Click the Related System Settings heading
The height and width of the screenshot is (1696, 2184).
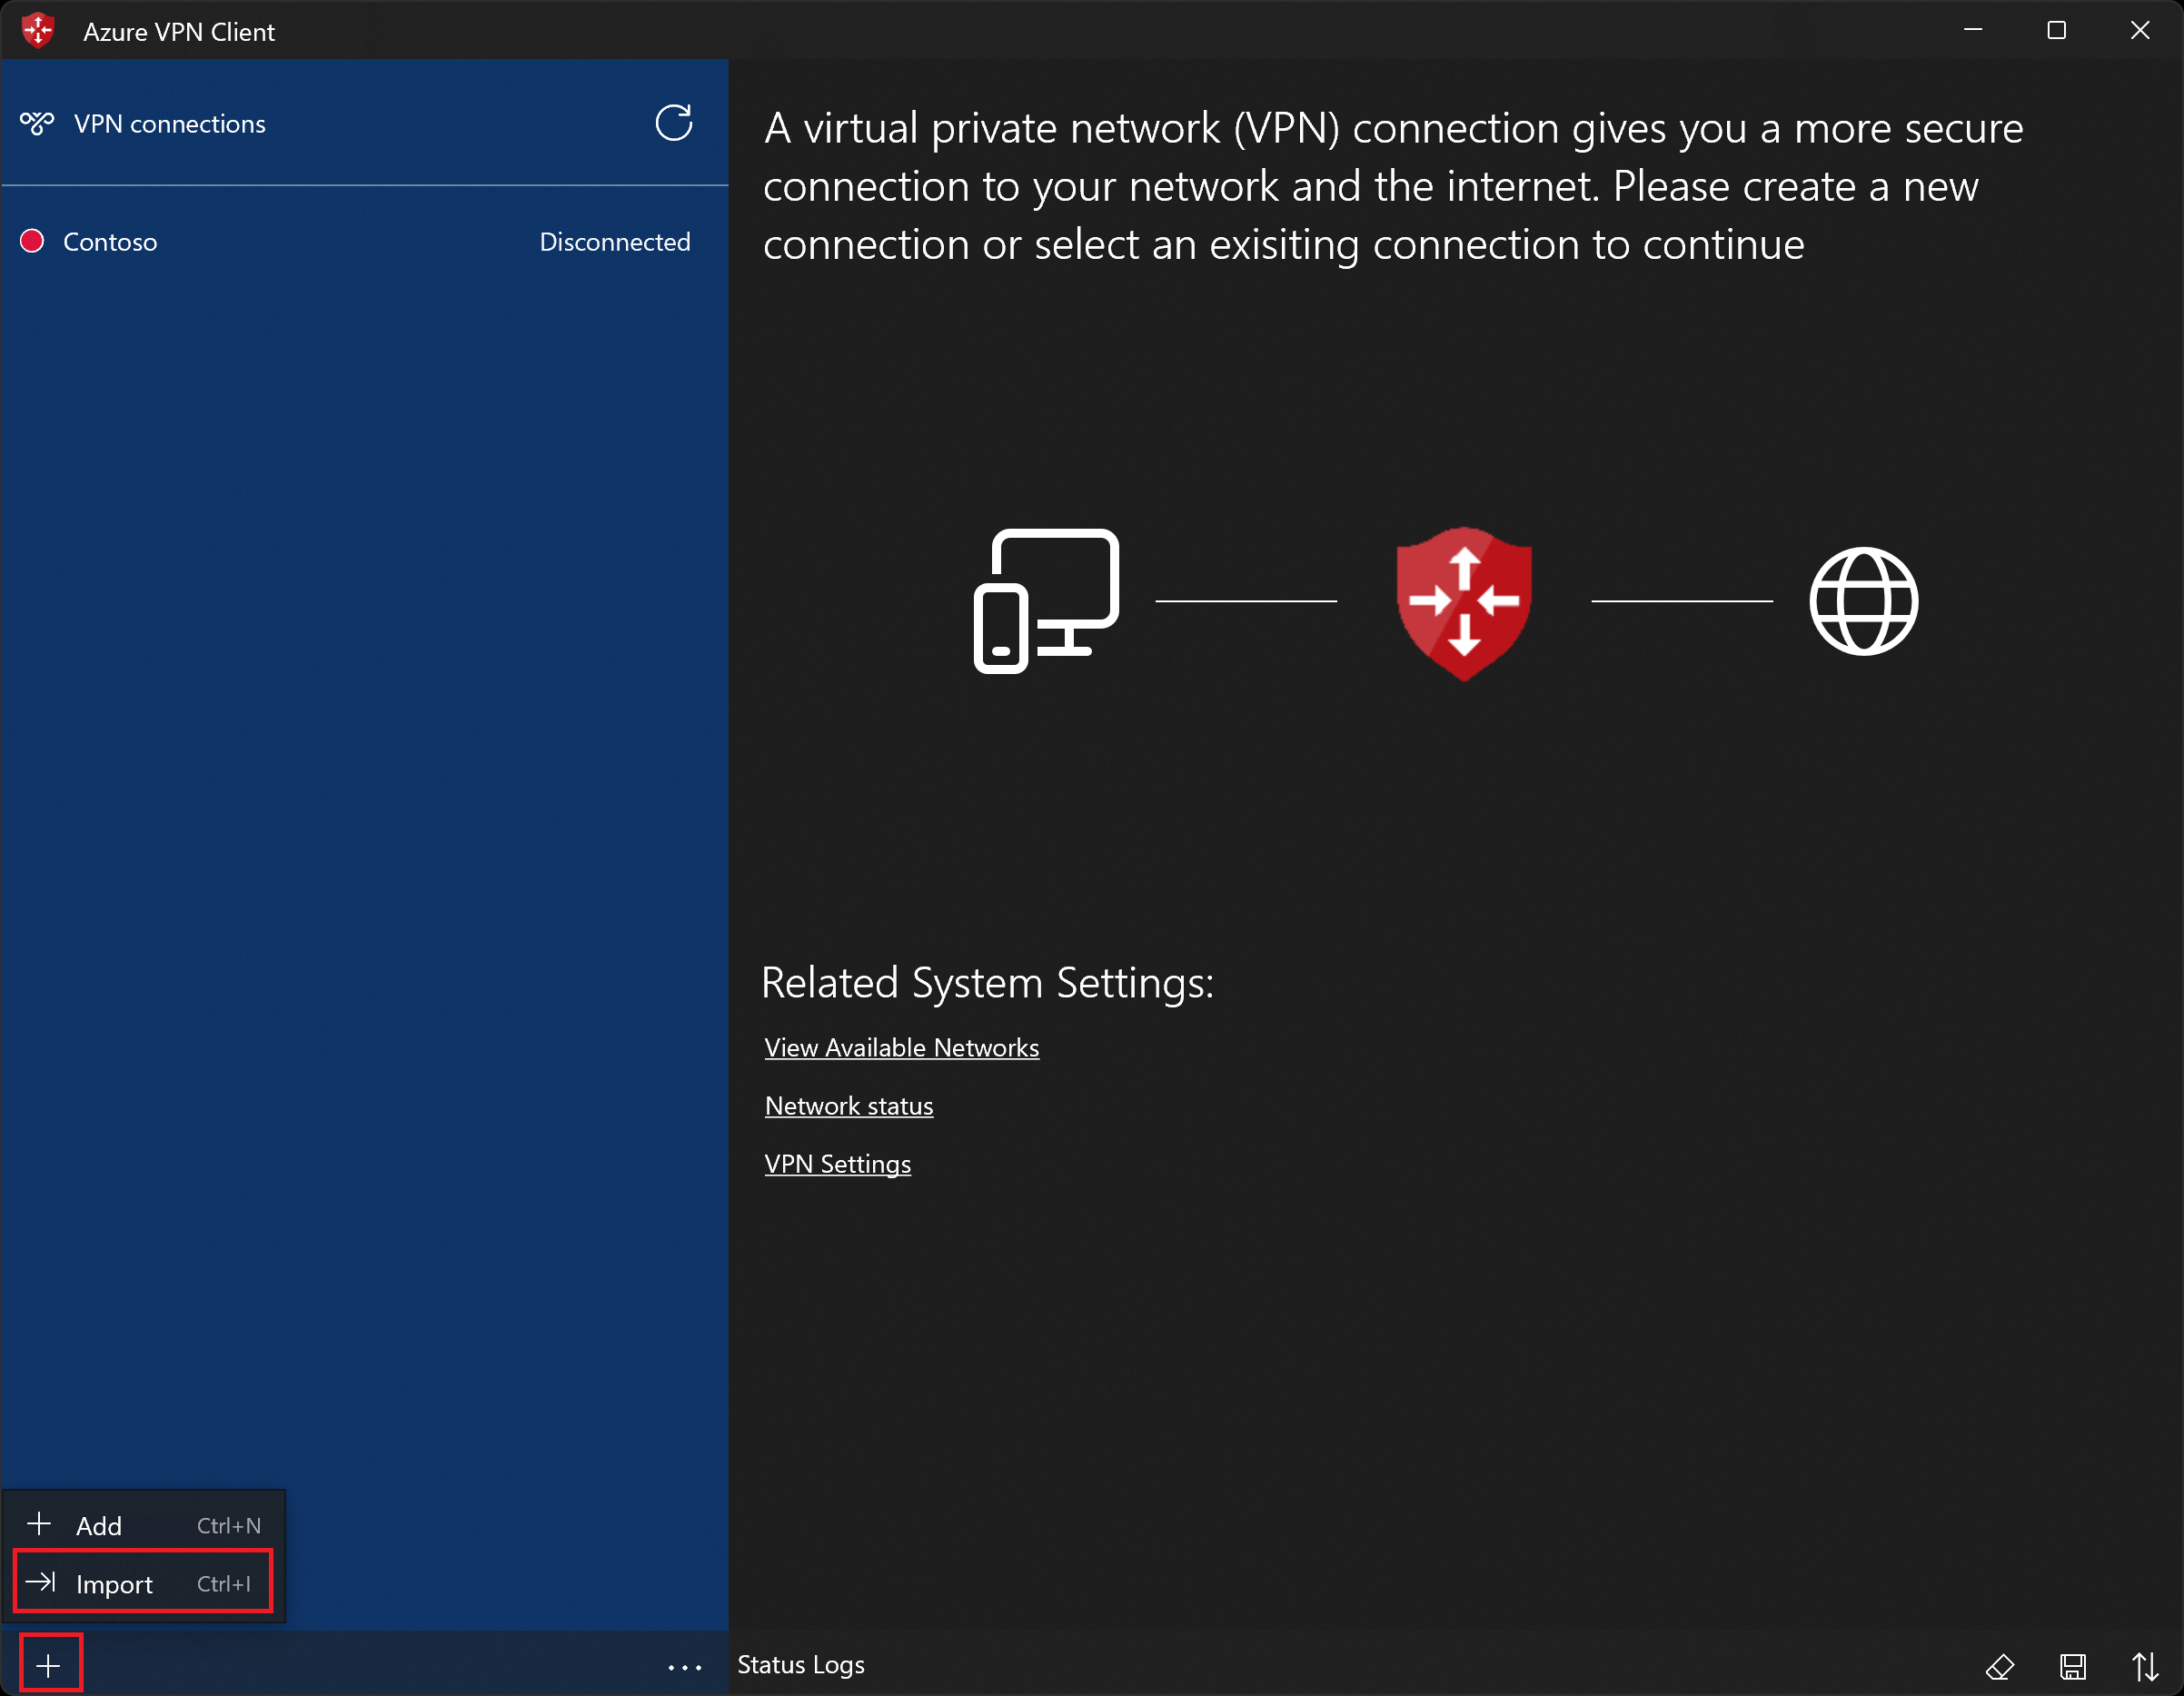click(x=987, y=983)
